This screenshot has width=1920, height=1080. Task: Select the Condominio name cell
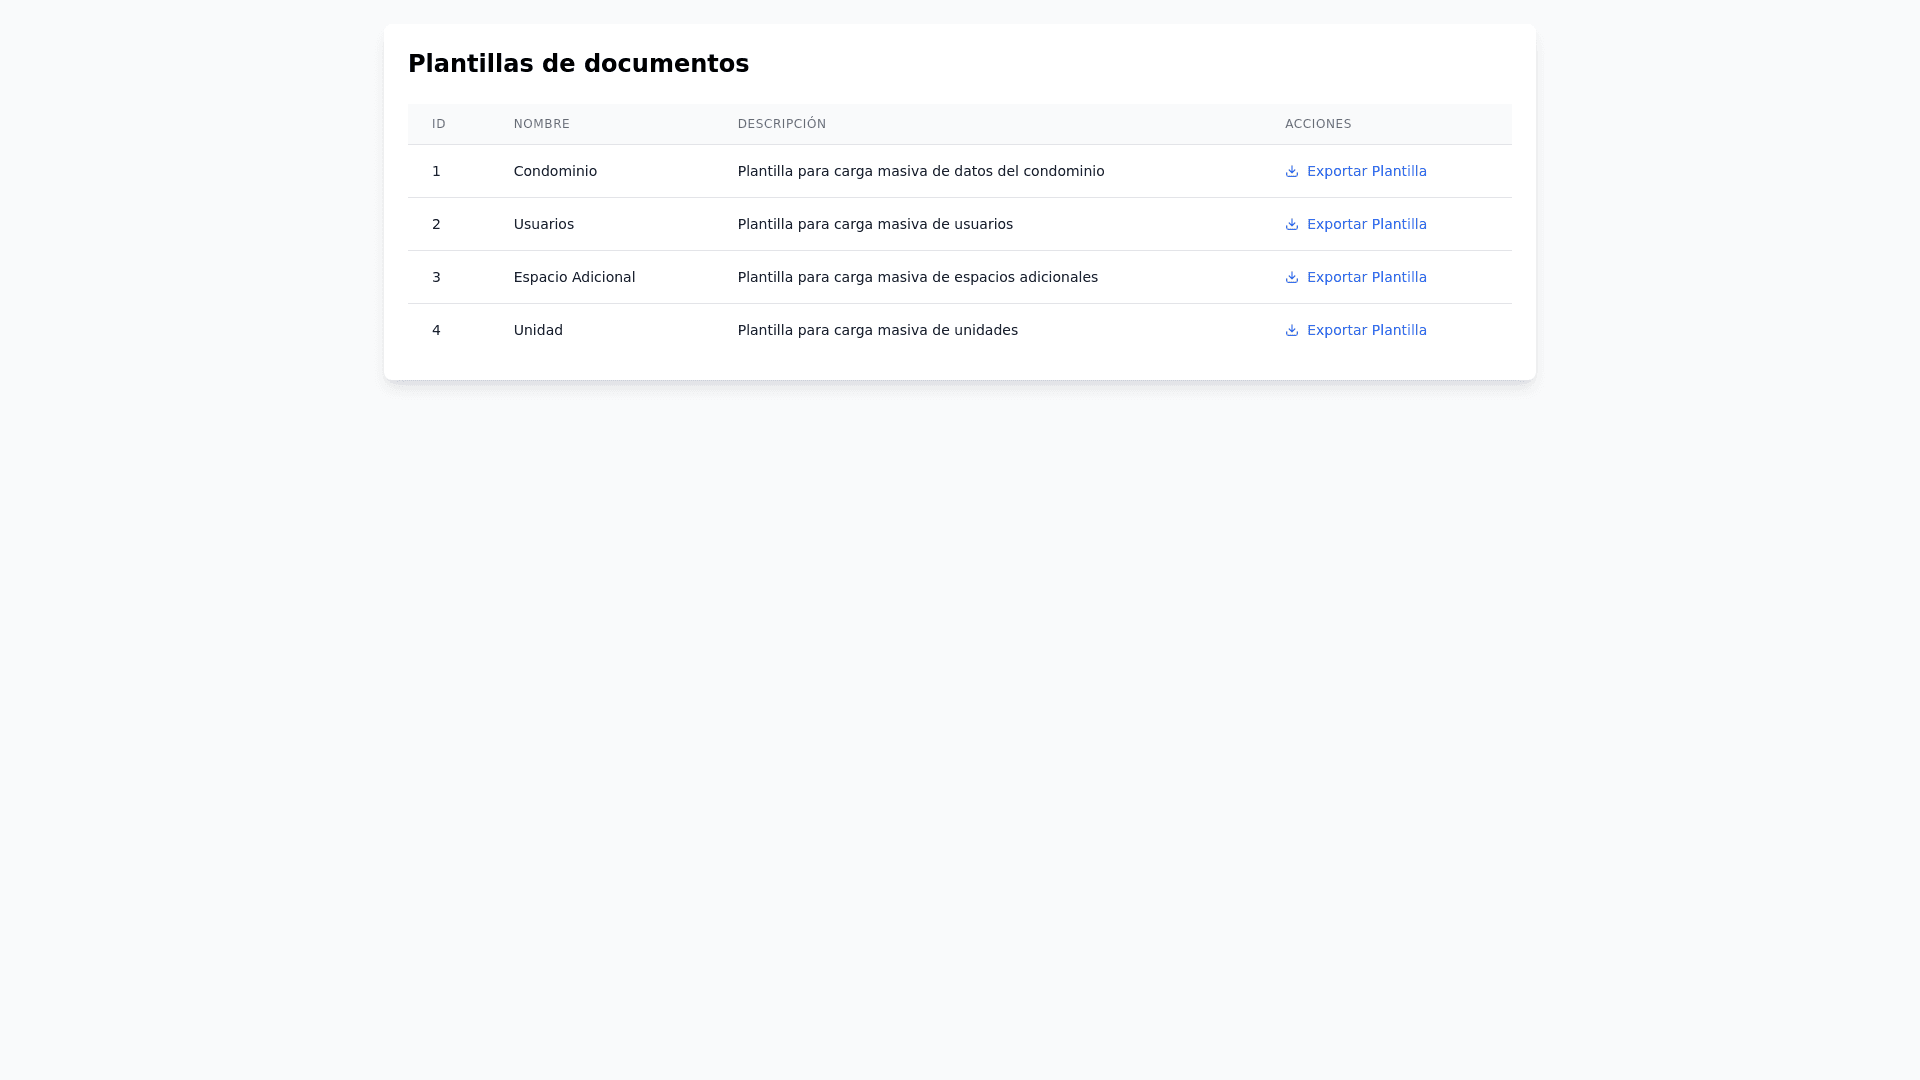555,171
